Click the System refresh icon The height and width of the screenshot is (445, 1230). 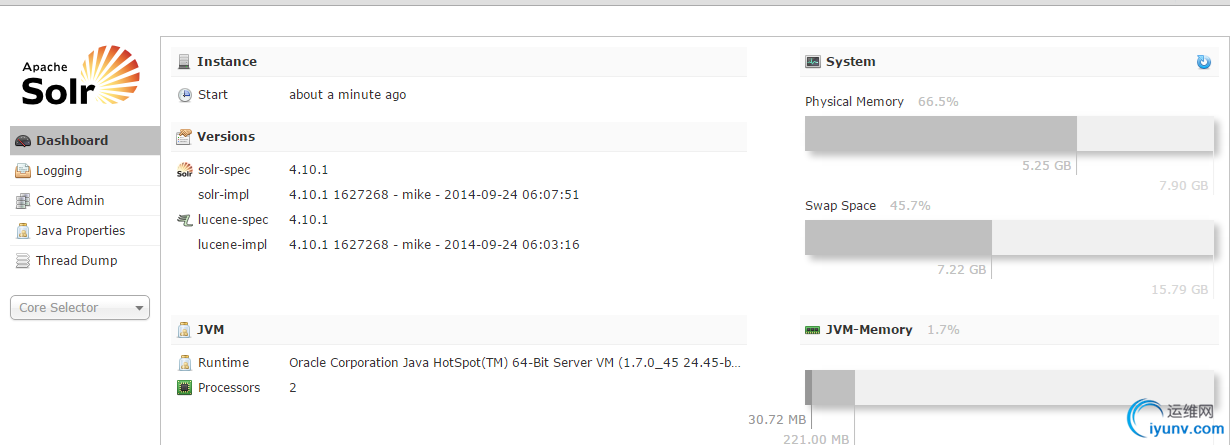(x=1204, y=62)
